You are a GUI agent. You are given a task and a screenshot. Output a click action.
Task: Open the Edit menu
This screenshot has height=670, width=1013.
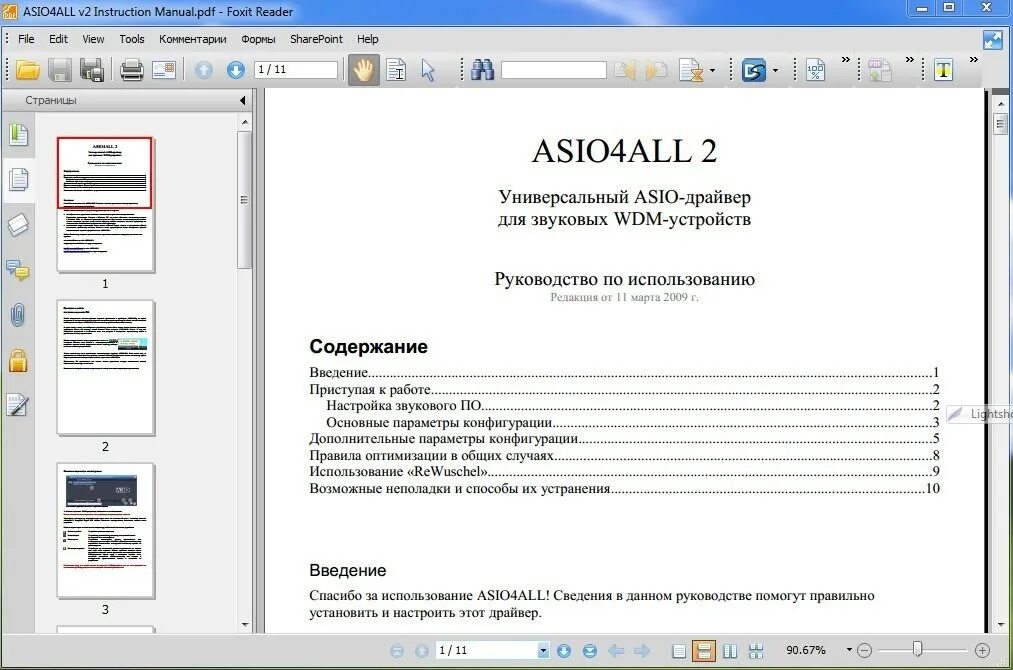pos(58,39)
